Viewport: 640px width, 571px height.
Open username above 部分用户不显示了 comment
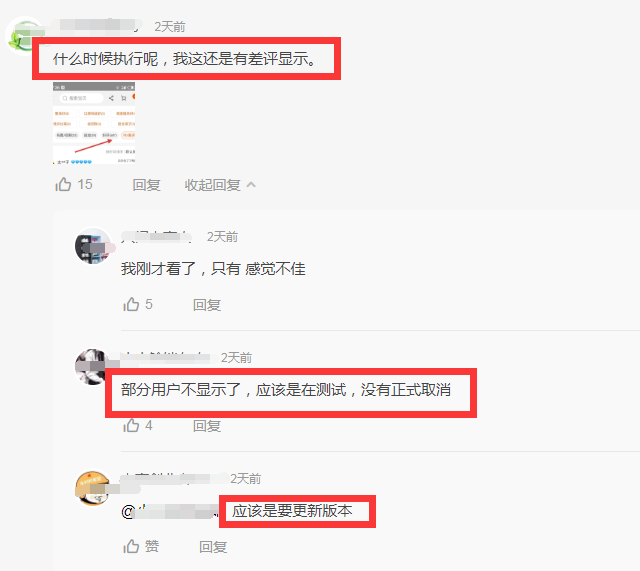click(166, 358)
